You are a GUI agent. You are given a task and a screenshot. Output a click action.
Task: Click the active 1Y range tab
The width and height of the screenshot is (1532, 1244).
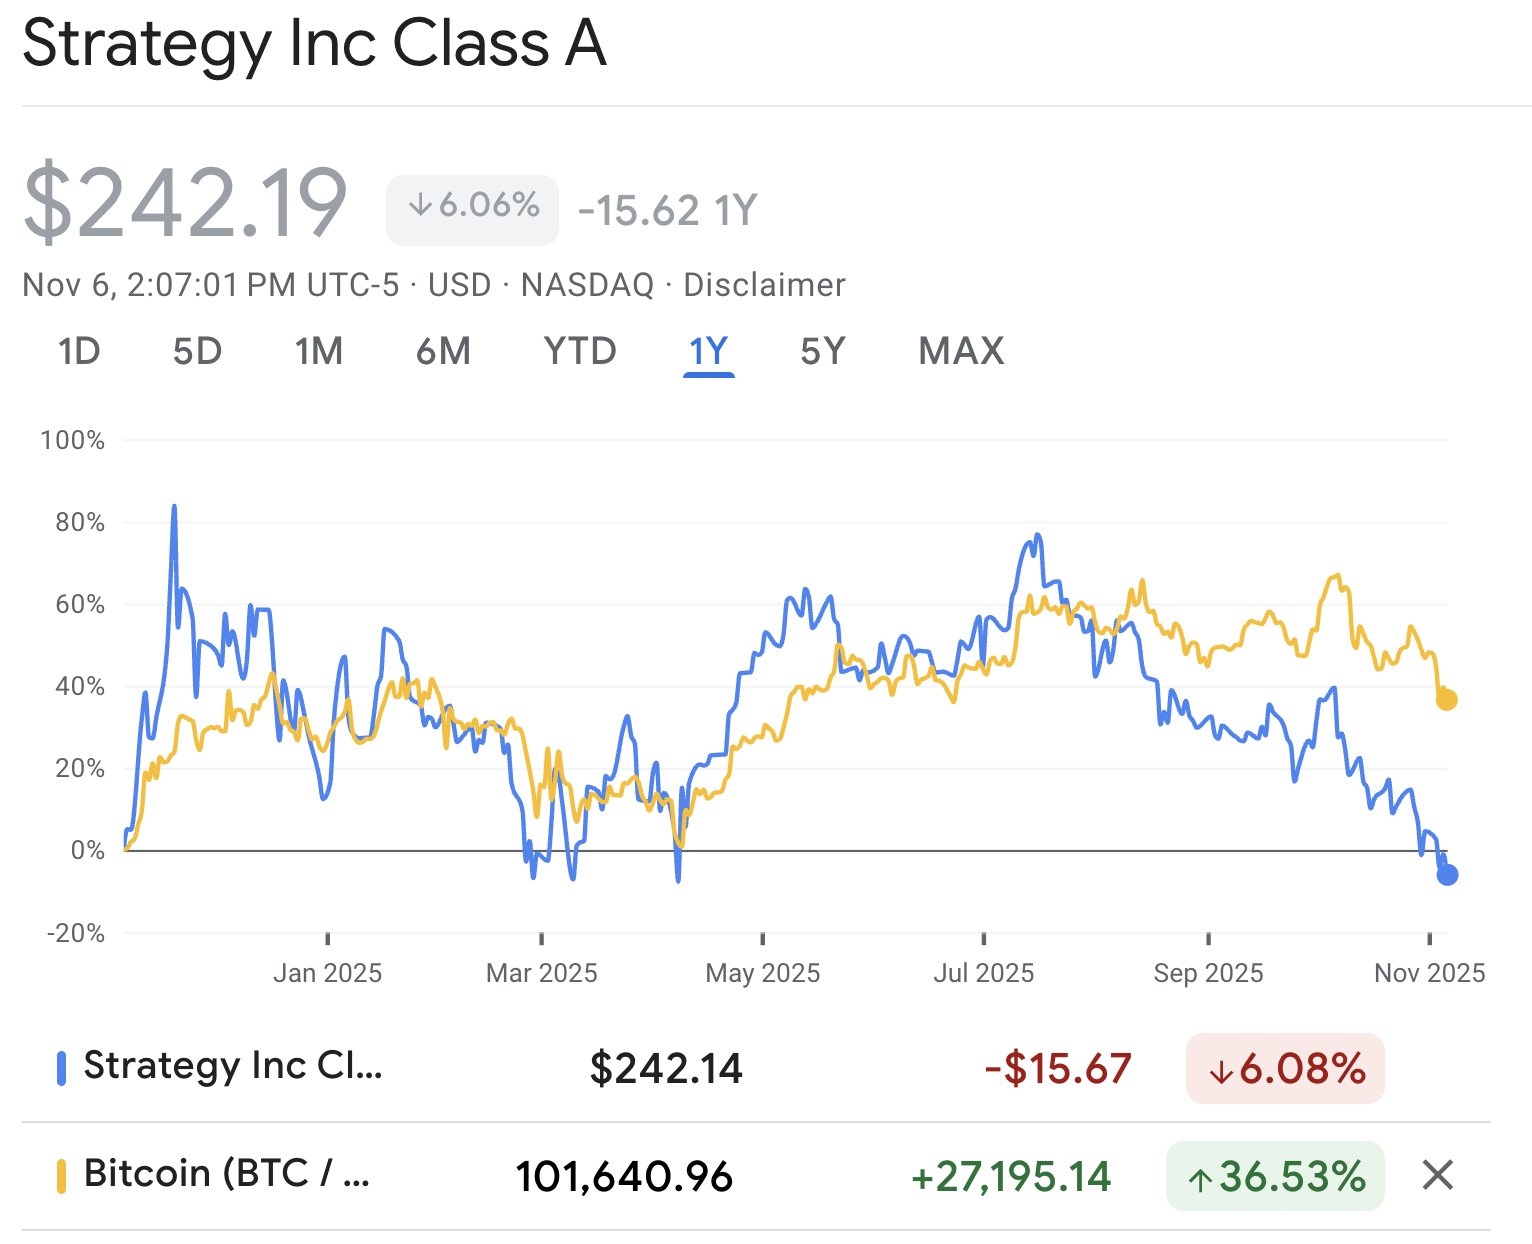pos(708,352)
